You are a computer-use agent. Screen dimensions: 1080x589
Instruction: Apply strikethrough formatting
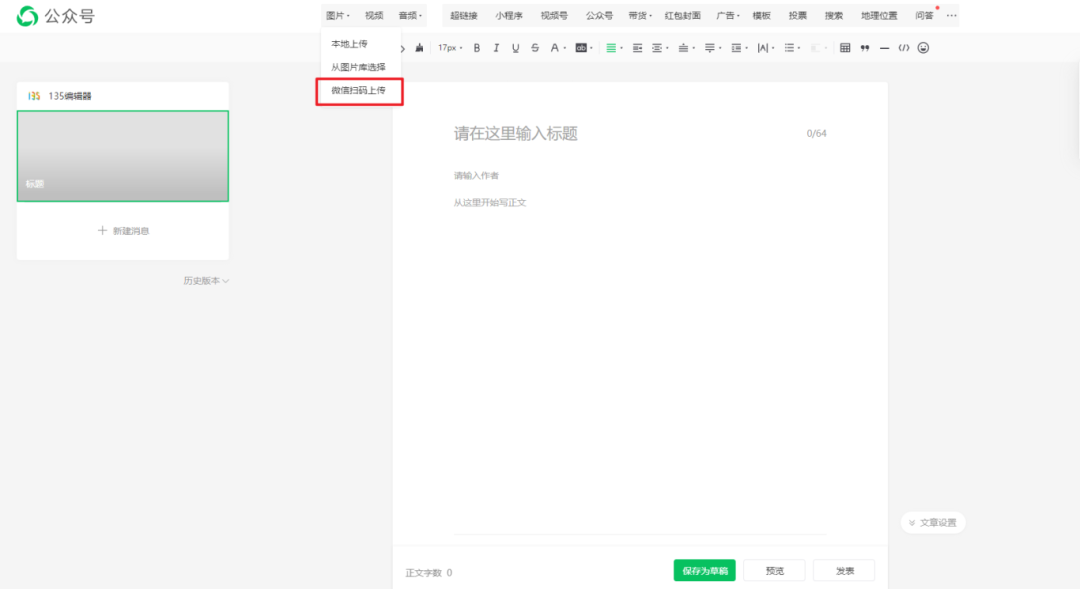(535, 48)
